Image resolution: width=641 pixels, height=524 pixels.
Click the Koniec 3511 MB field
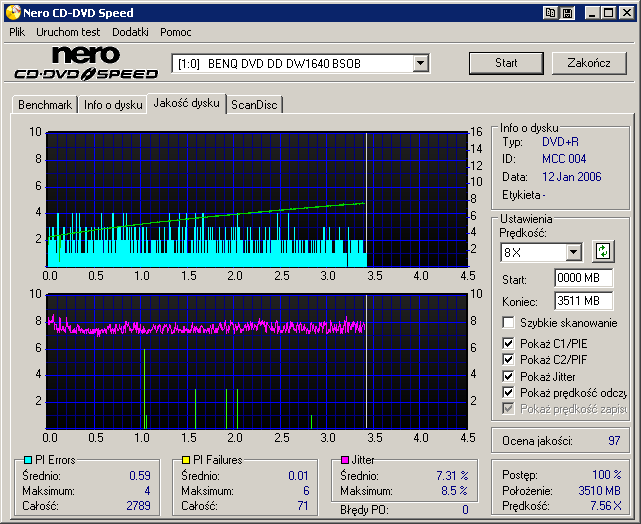point(584,301)
